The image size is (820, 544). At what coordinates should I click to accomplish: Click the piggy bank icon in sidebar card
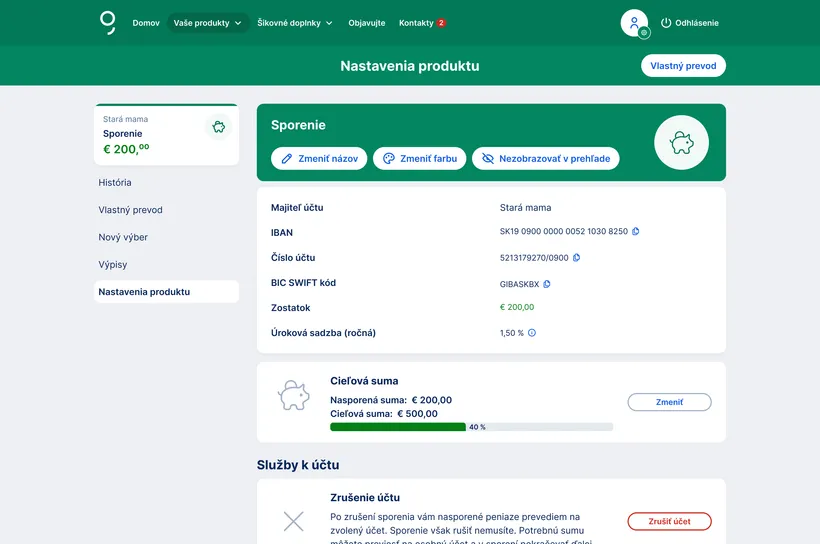218,127
